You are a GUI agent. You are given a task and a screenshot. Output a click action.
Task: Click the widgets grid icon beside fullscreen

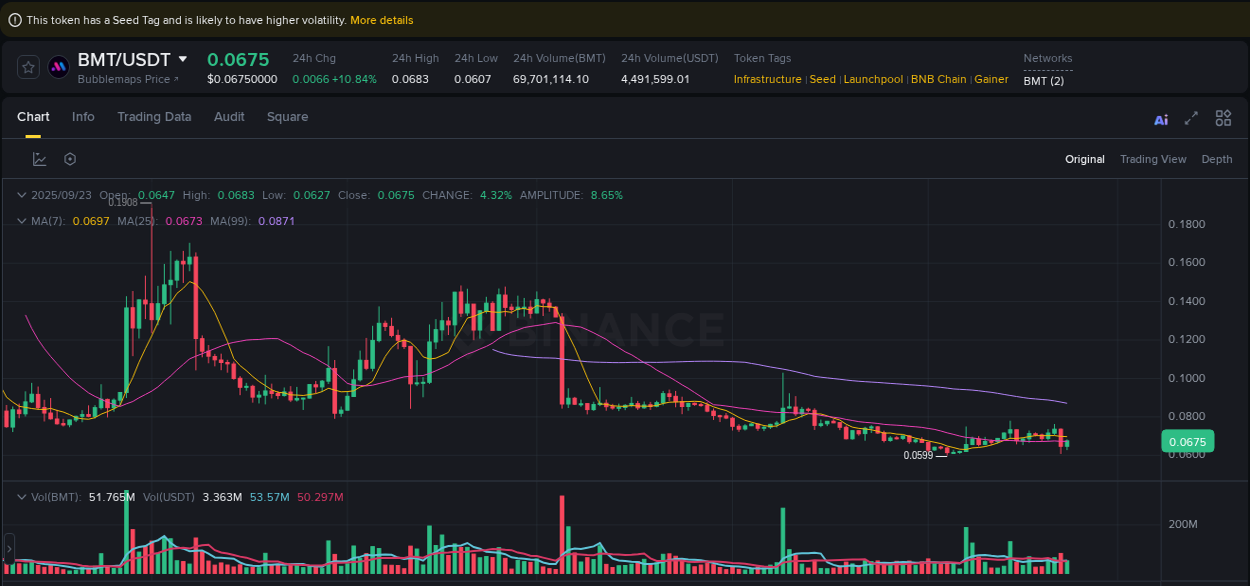click(1223, 118)
